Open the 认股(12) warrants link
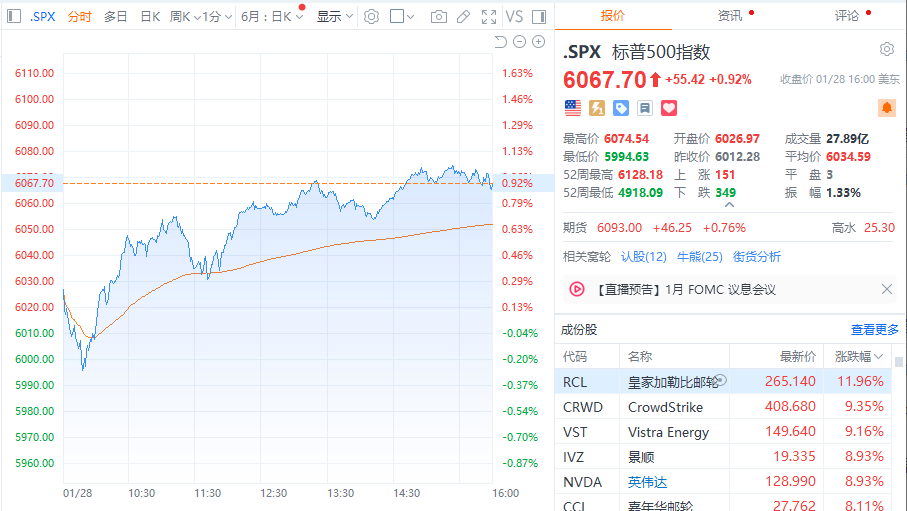Viewport: 907px width, 511px height. point(643,257)
